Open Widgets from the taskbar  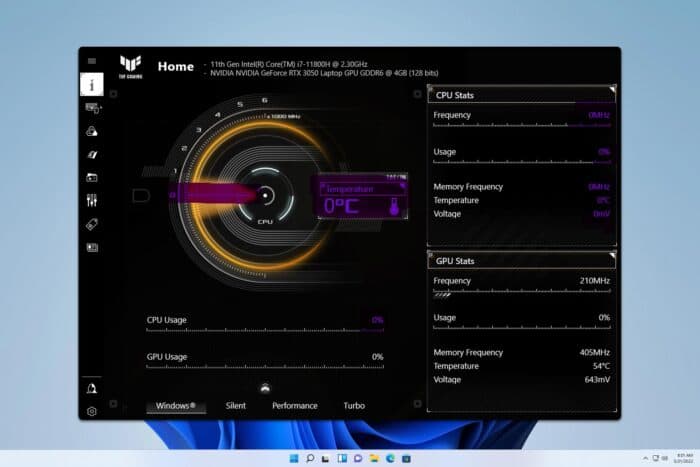342,459
